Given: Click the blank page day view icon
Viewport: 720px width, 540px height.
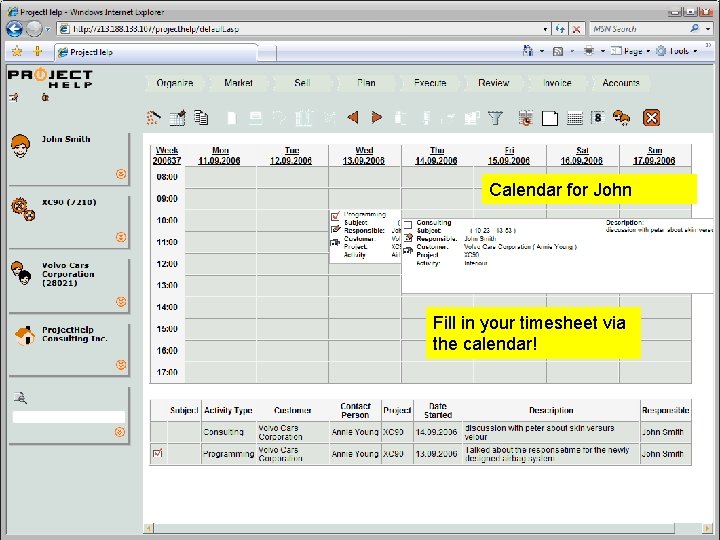Looking at the screenshot, I should coord(550,118).
